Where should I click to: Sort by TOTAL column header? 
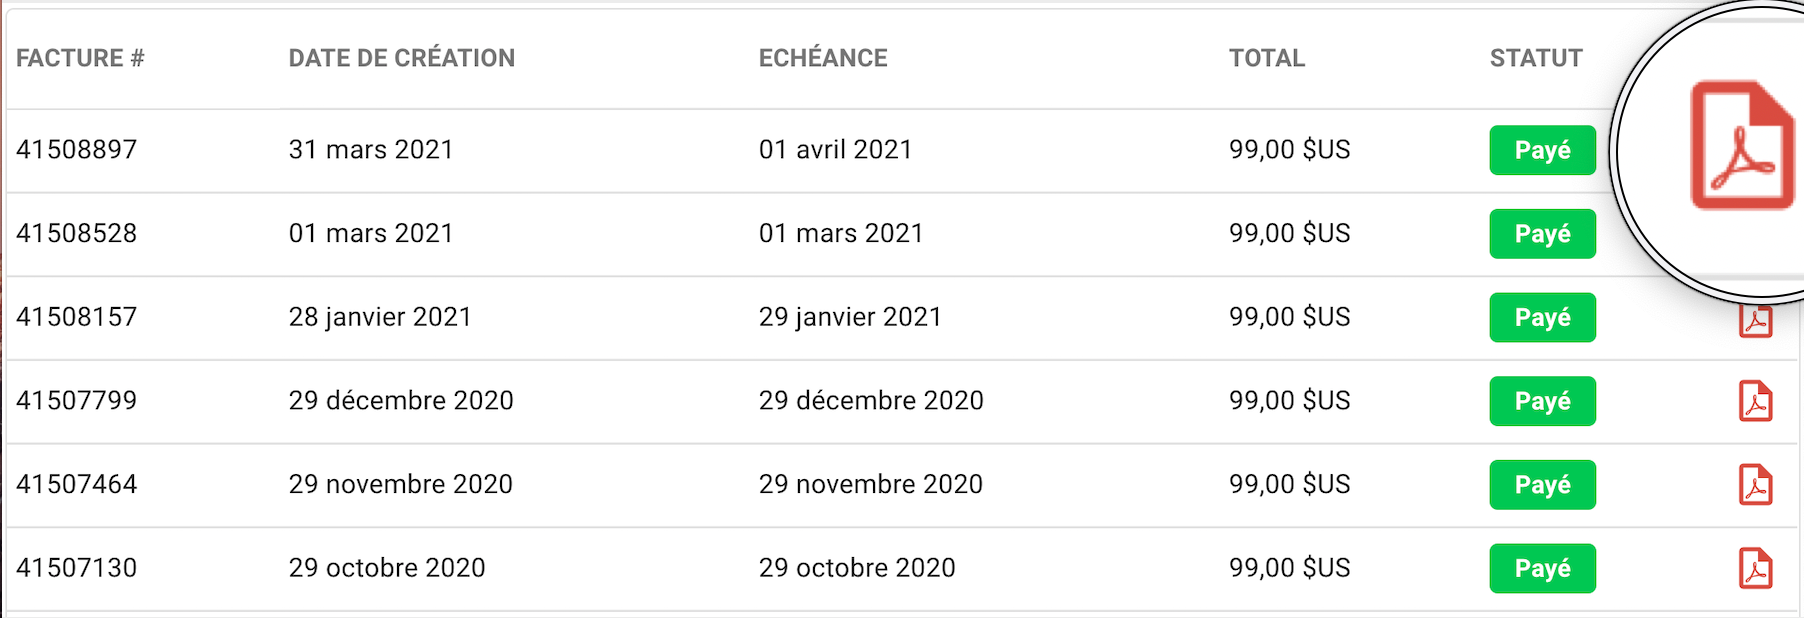[x=1267, y=58]
